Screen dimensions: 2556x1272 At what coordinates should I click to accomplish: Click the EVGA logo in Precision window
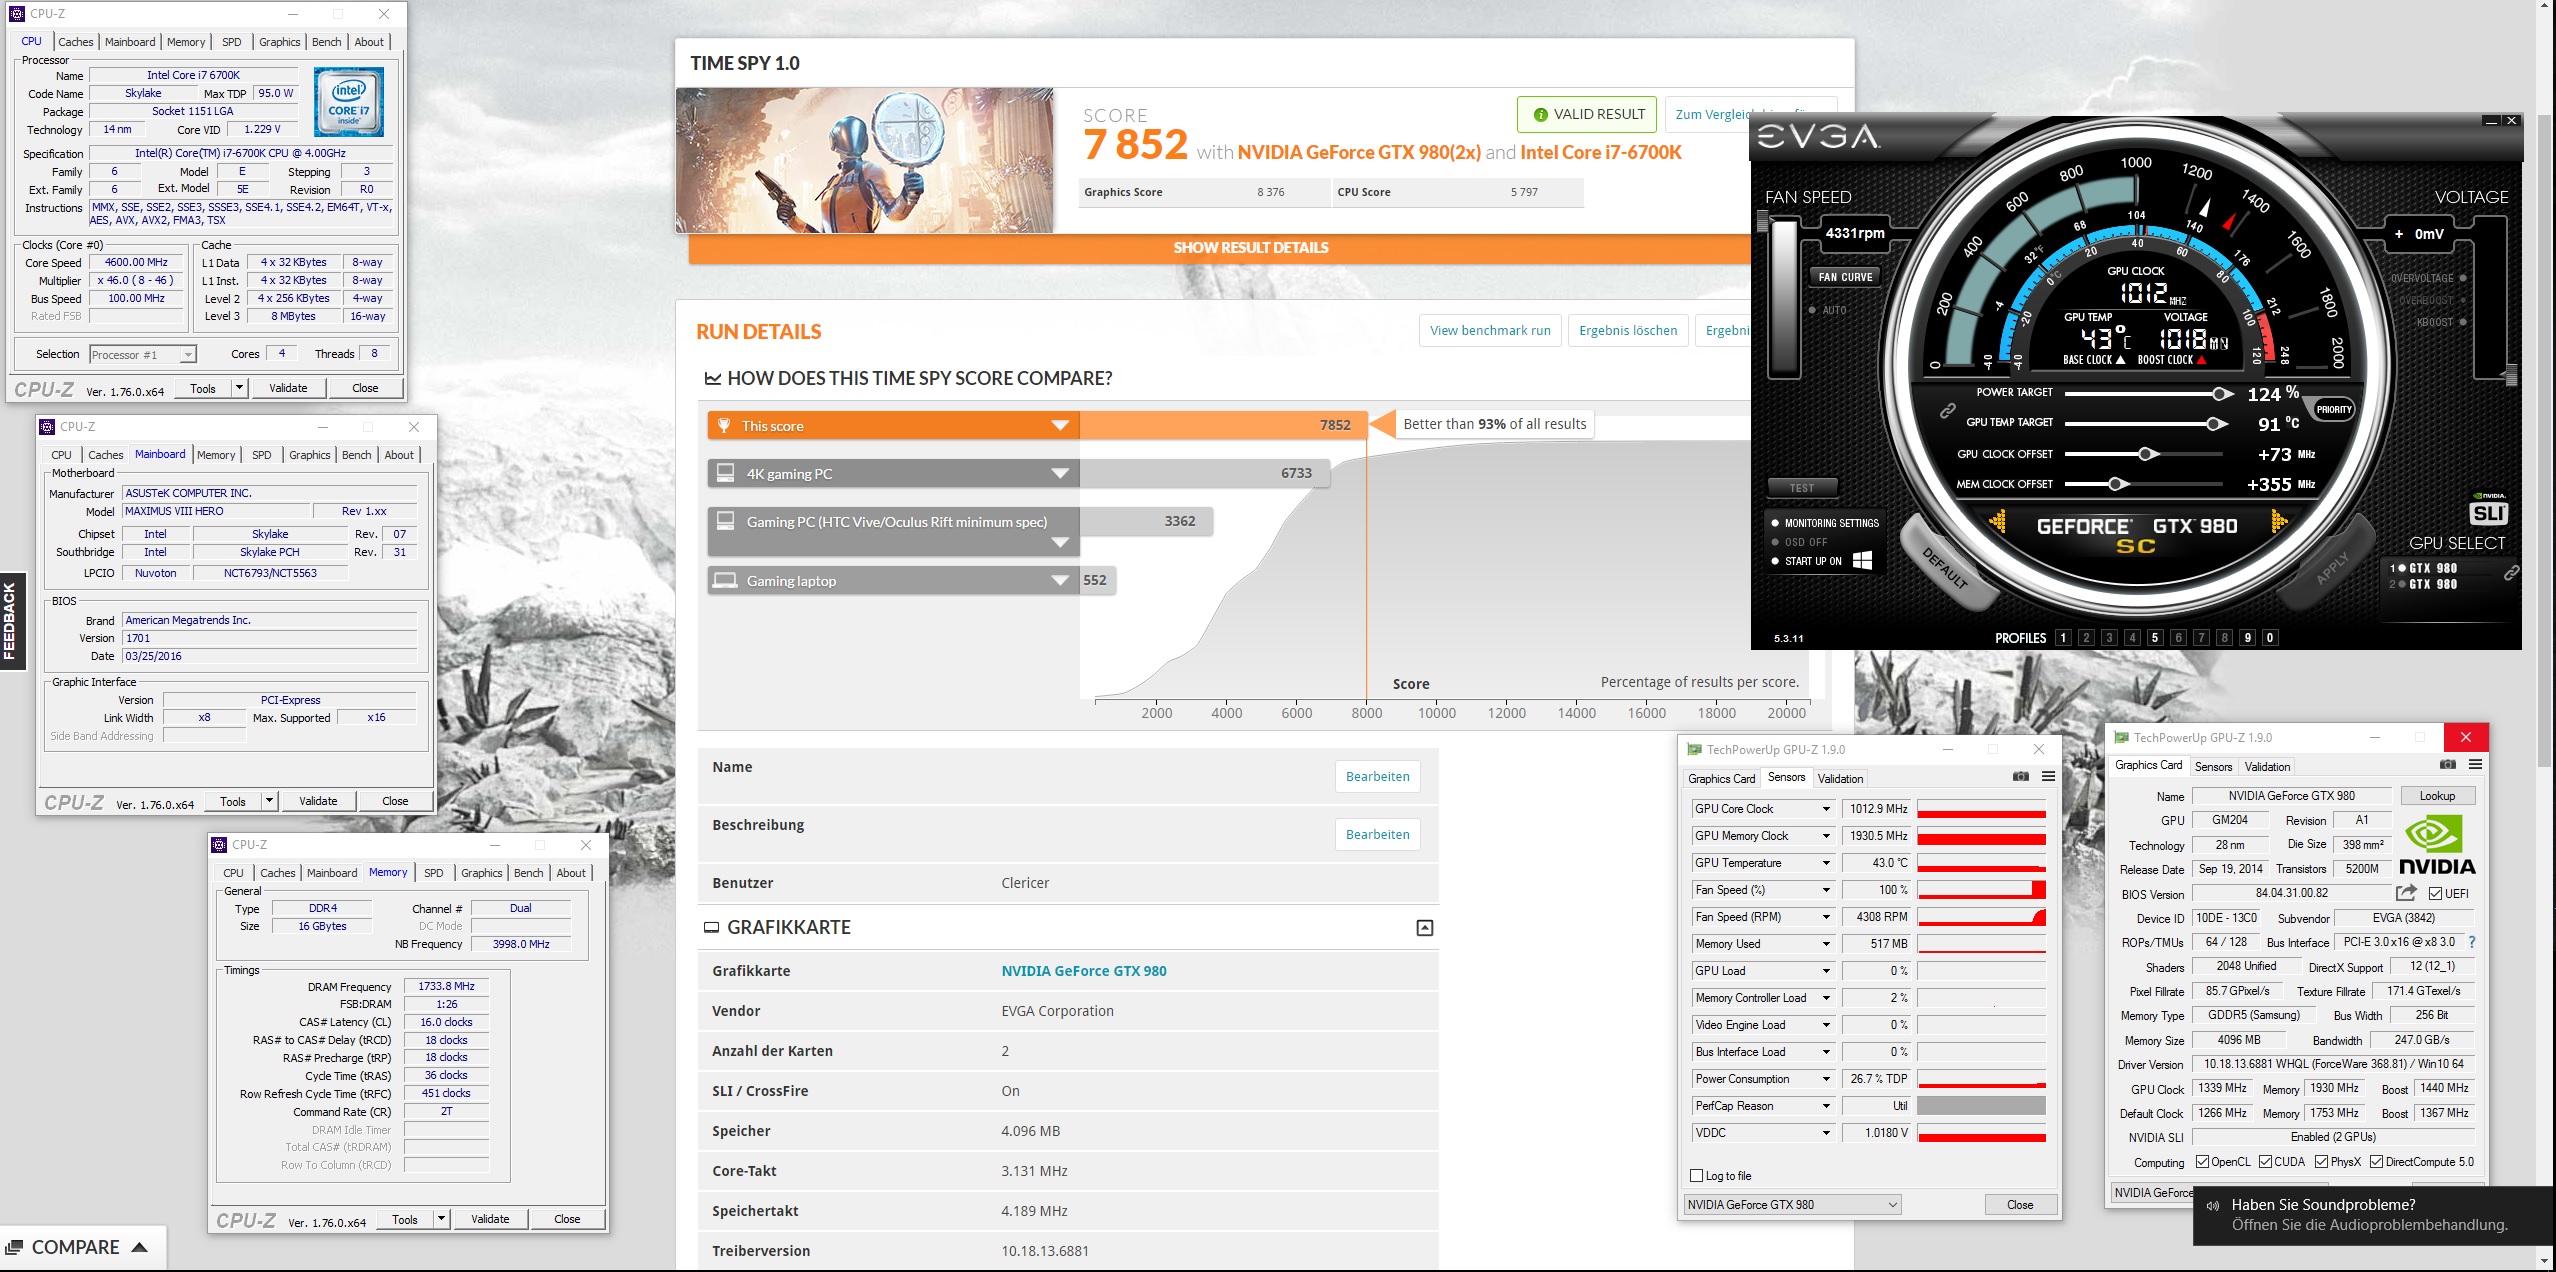pyautogui.click(x=1819, y=136)
